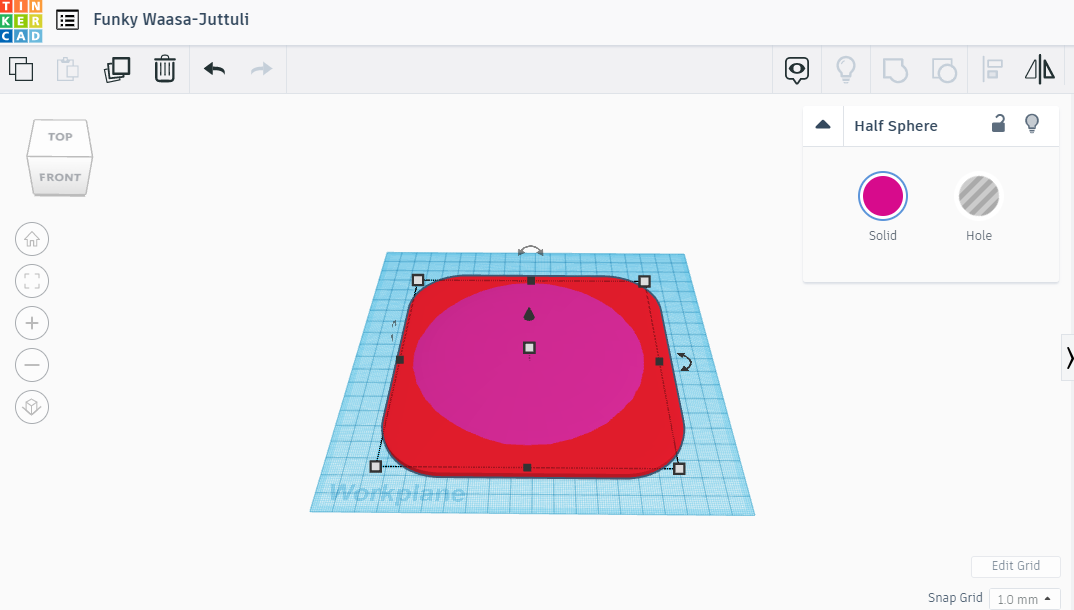Zoom out with the minus button
This screenshot has height=610, width=1074.
point(32,365)
